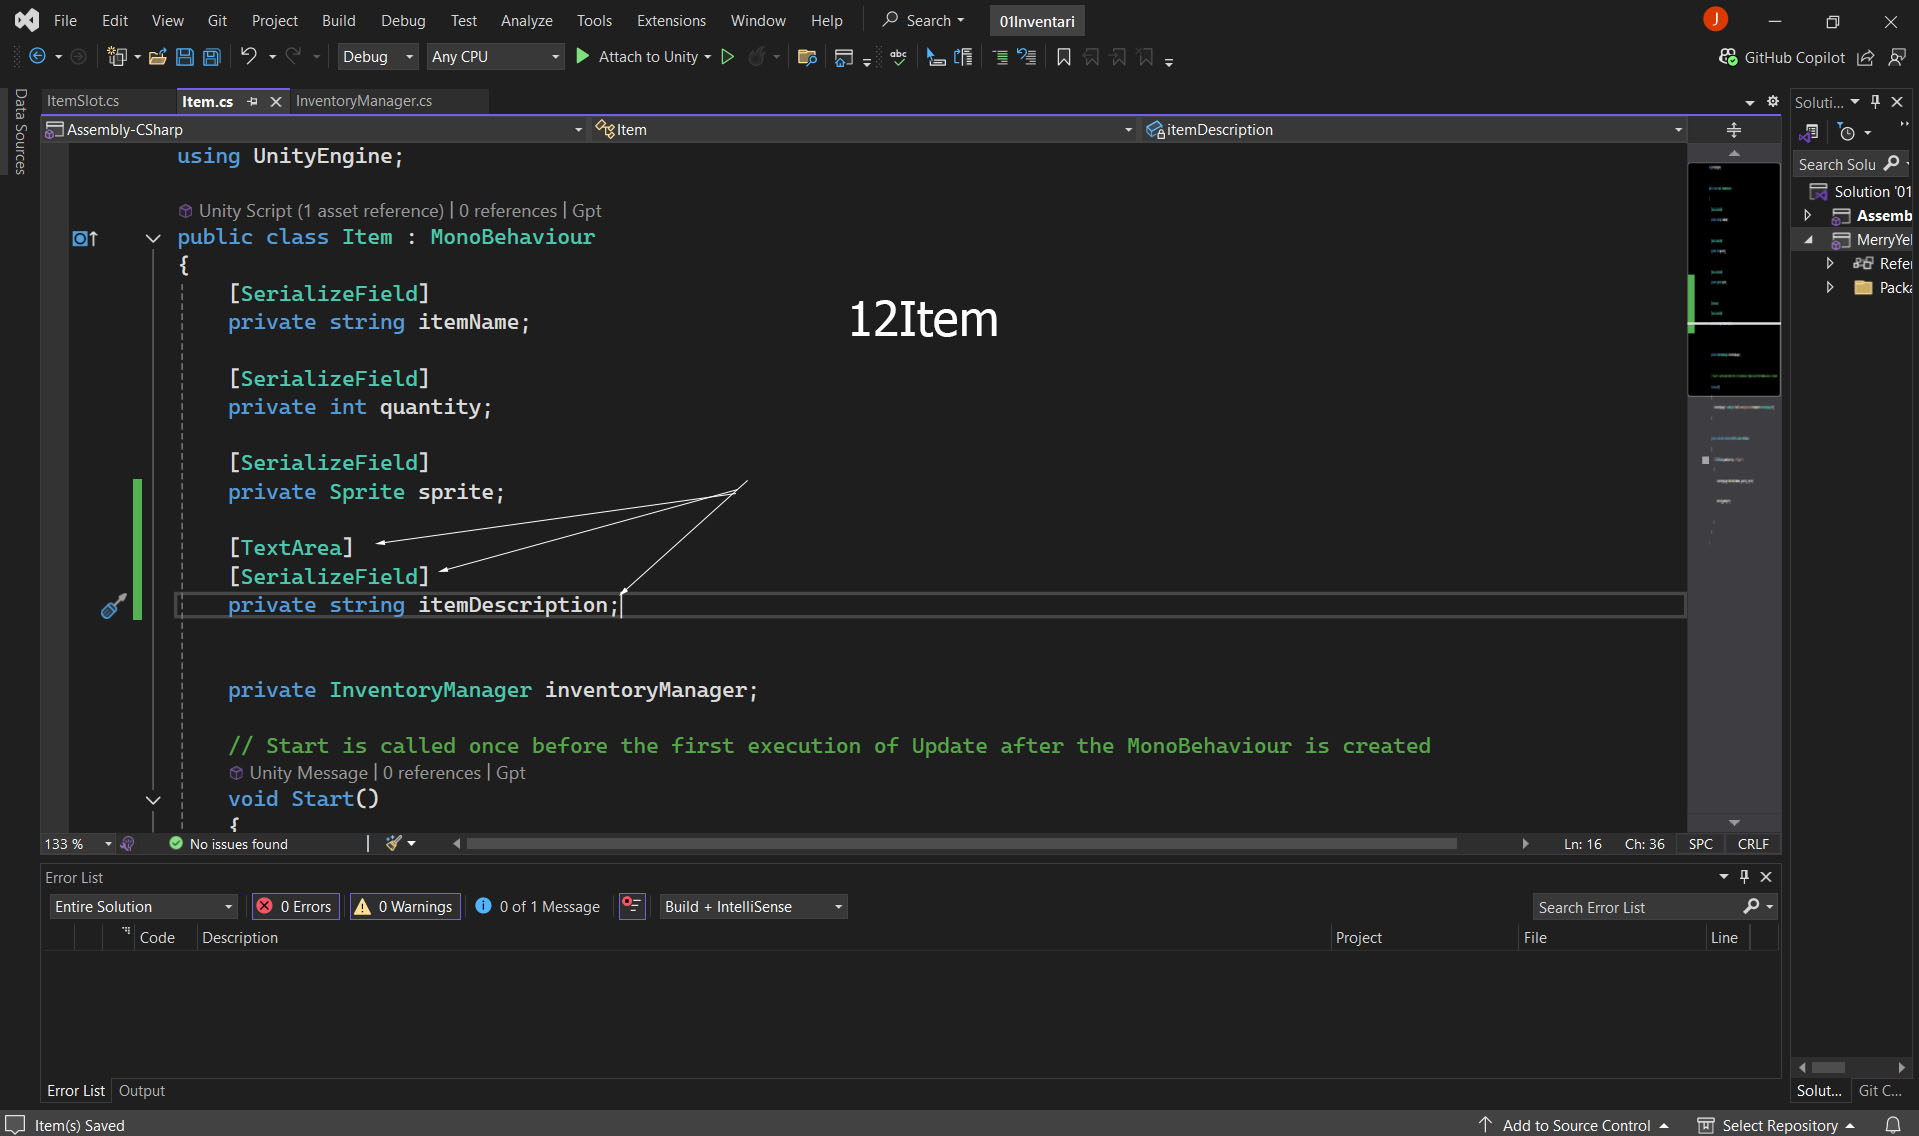Toggle the 0 Warnings filter
The height and width of the screenshot is (1136, 1919).
pos(405,906)
